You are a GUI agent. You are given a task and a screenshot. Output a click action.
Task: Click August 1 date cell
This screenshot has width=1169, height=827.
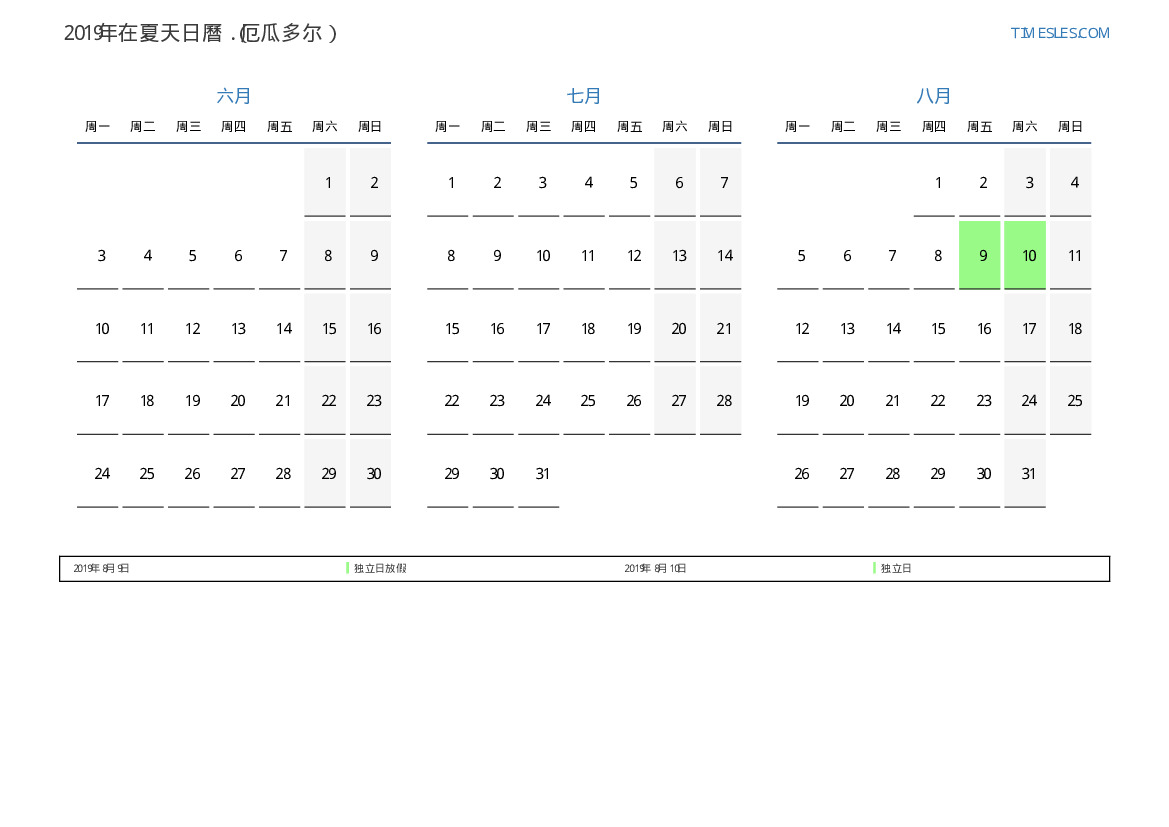935,182
